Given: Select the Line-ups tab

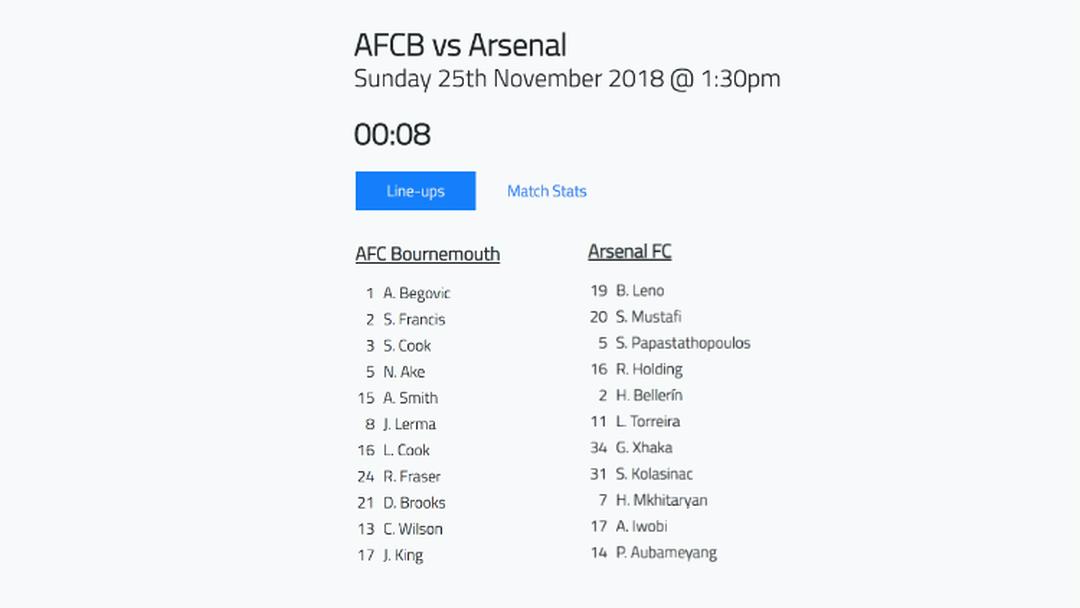Looking at the screenshot, I should pyautogui.click(x=415, y=191).
